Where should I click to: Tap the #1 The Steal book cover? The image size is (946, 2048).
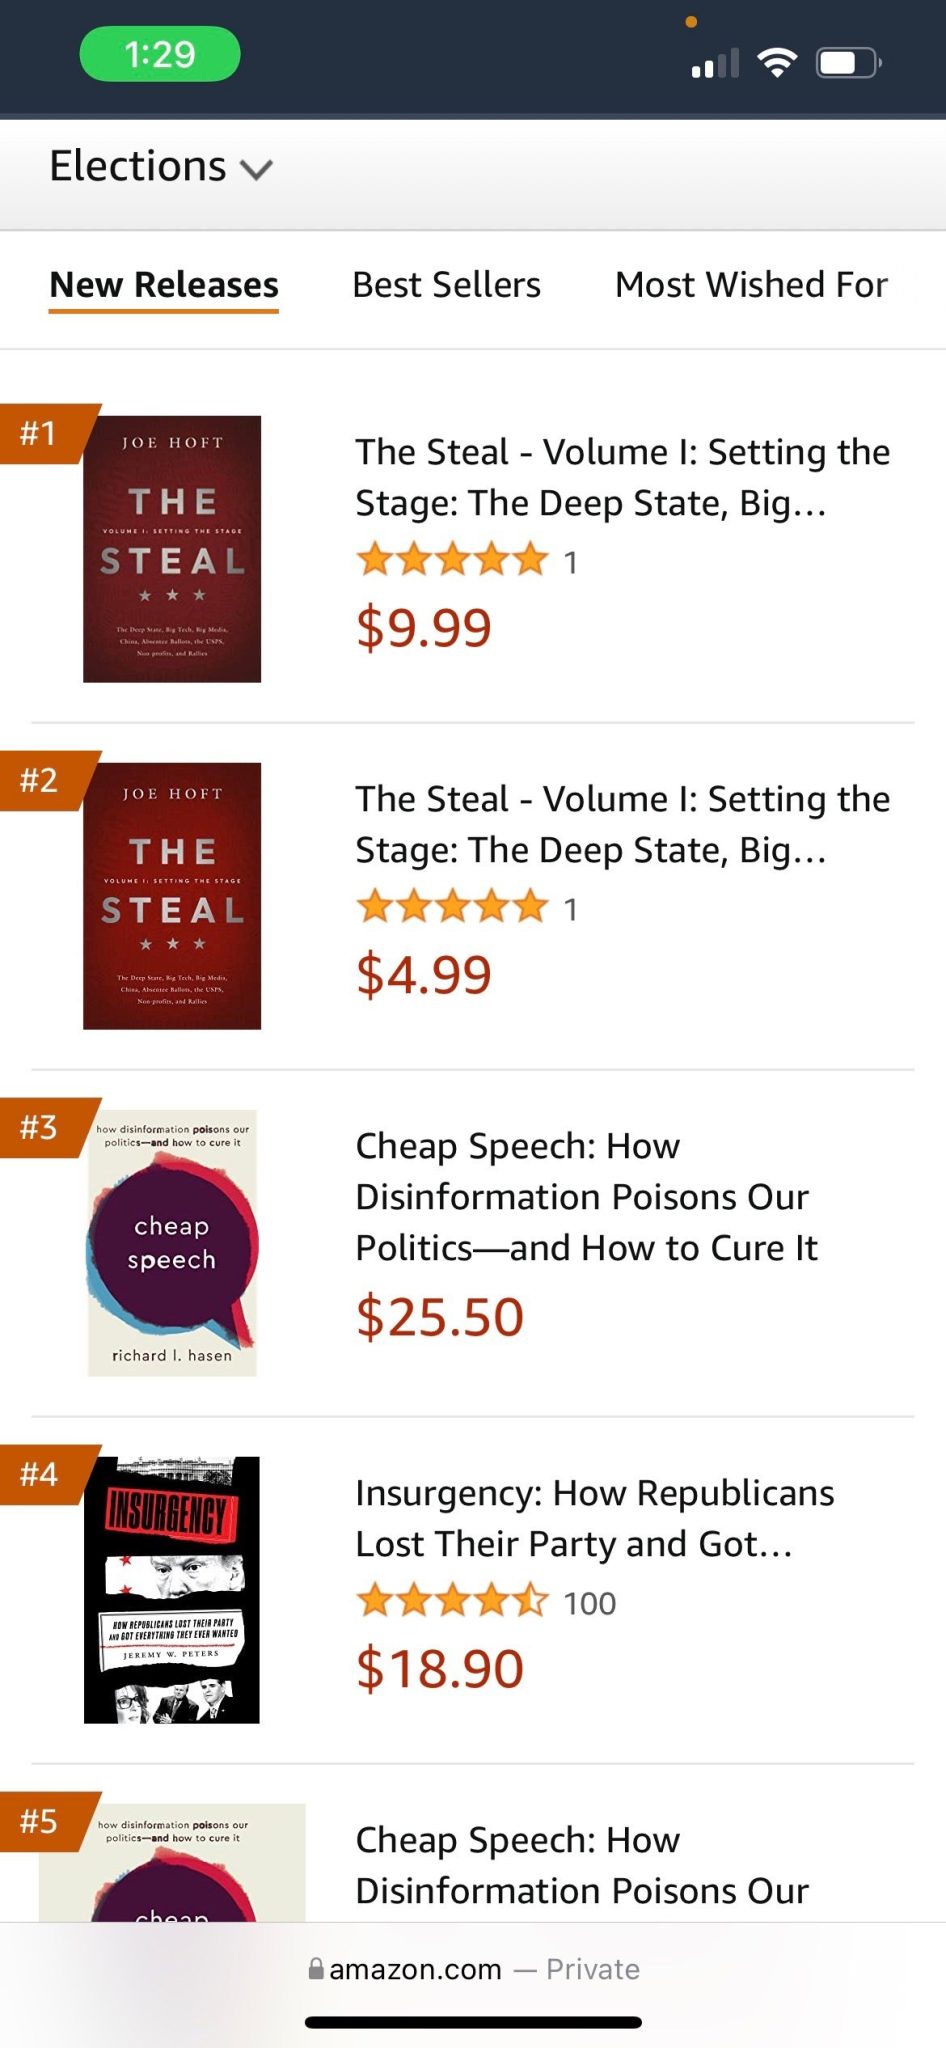click(172, 549)
